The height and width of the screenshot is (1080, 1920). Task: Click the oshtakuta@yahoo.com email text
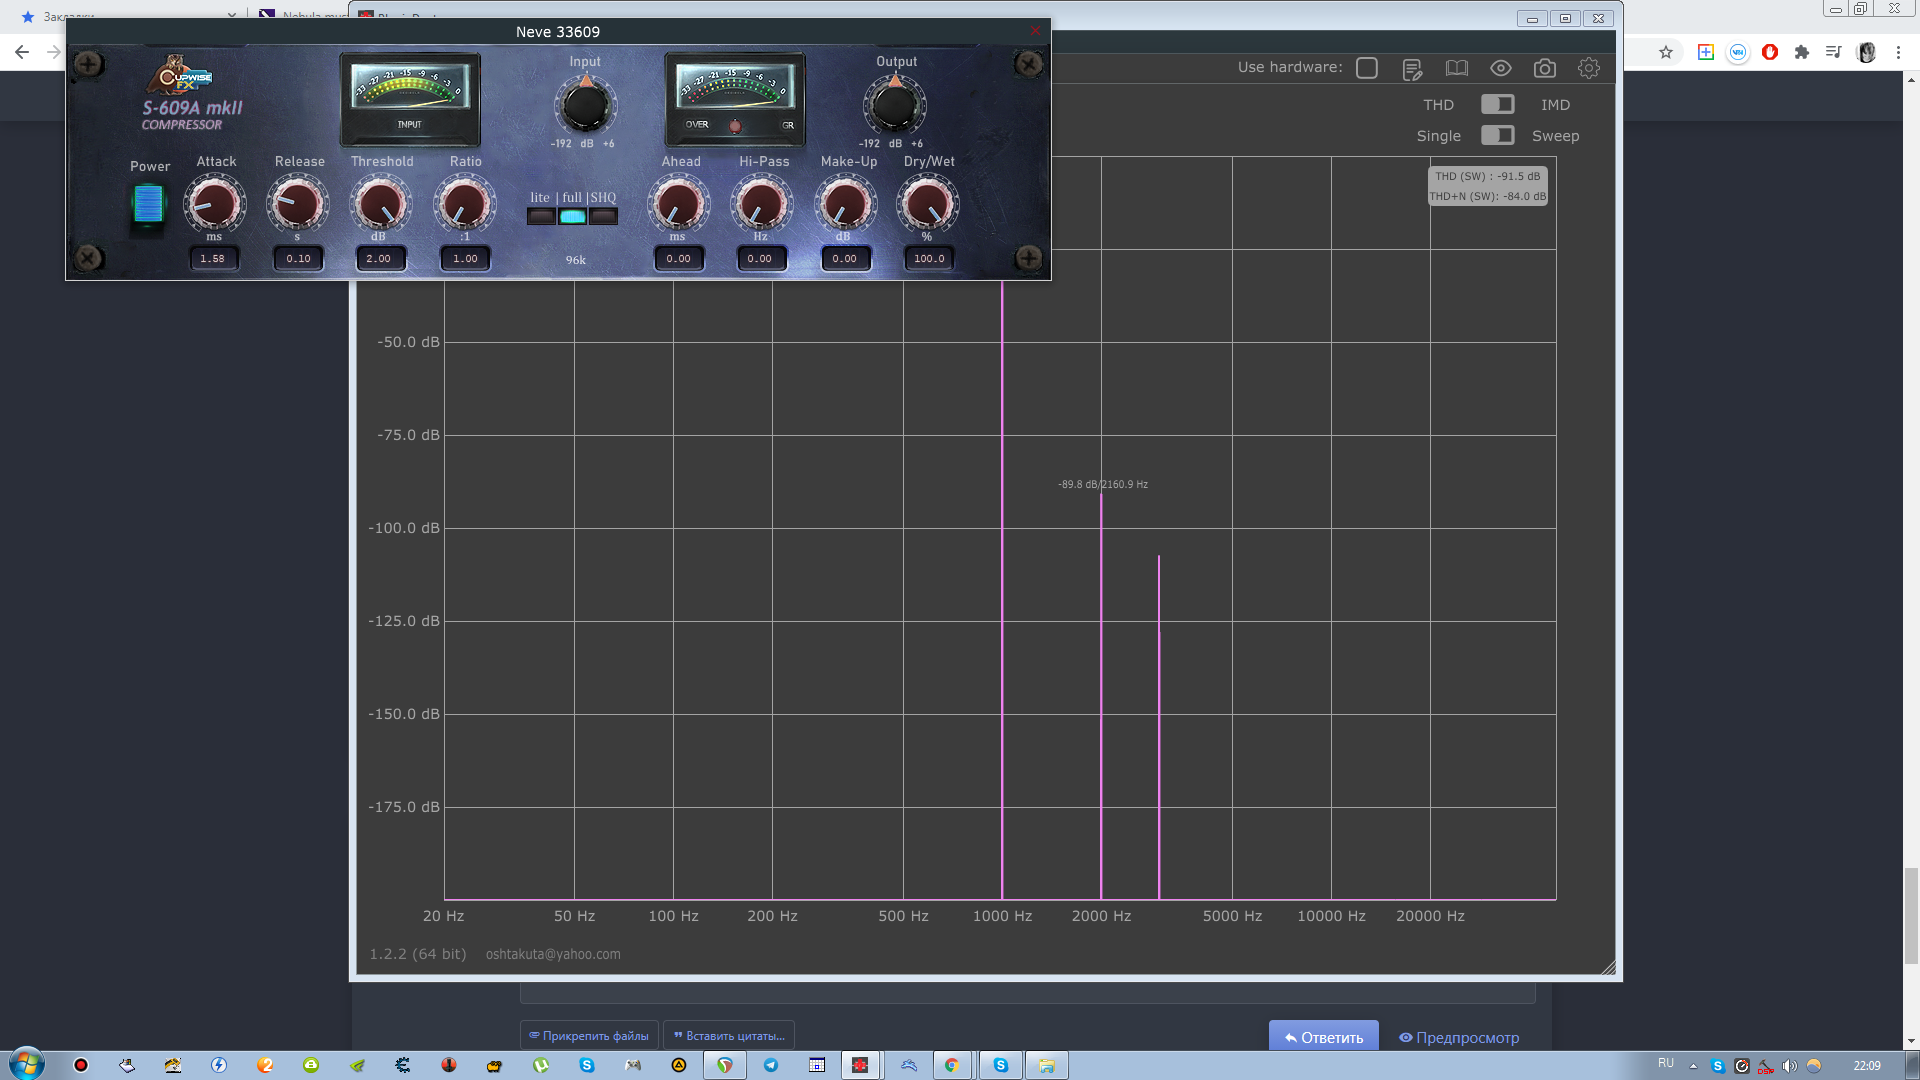[x=553, y=954]
